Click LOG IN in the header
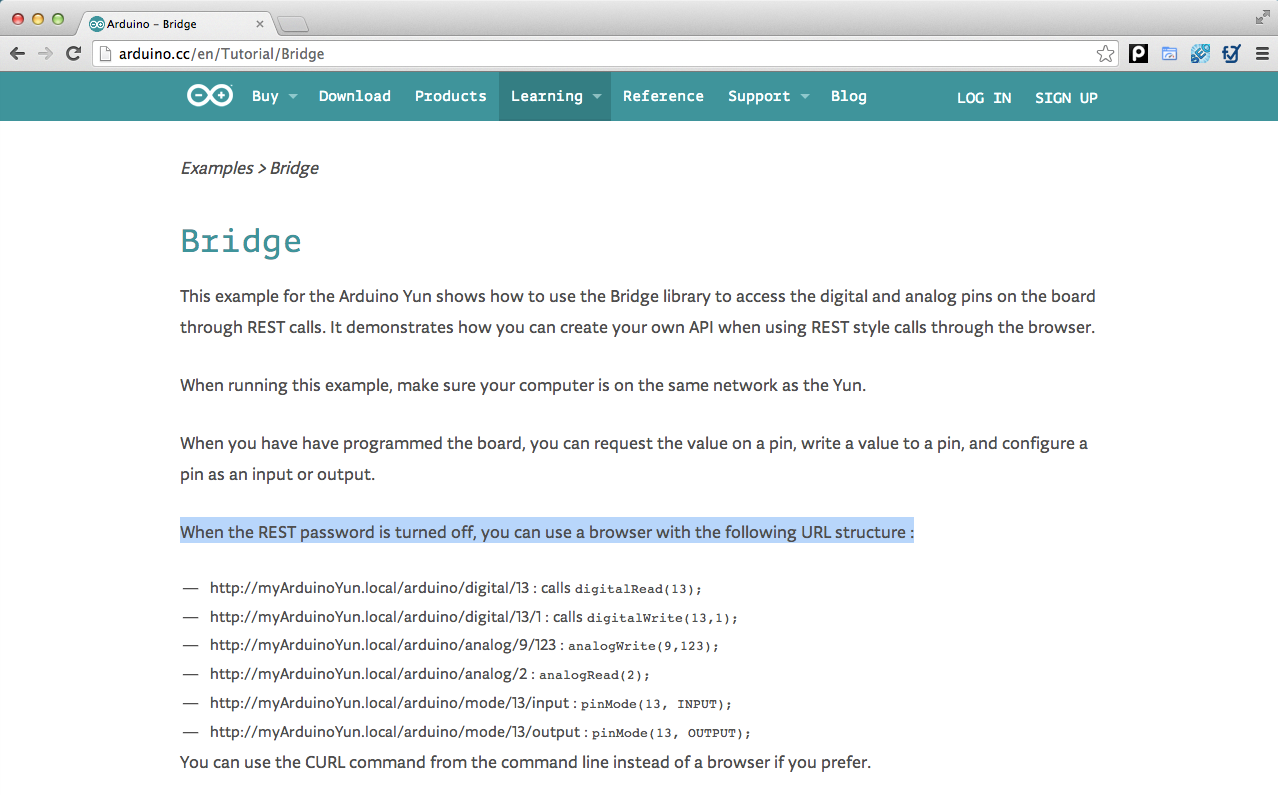 pyautogui.click(x=984, y=98)
